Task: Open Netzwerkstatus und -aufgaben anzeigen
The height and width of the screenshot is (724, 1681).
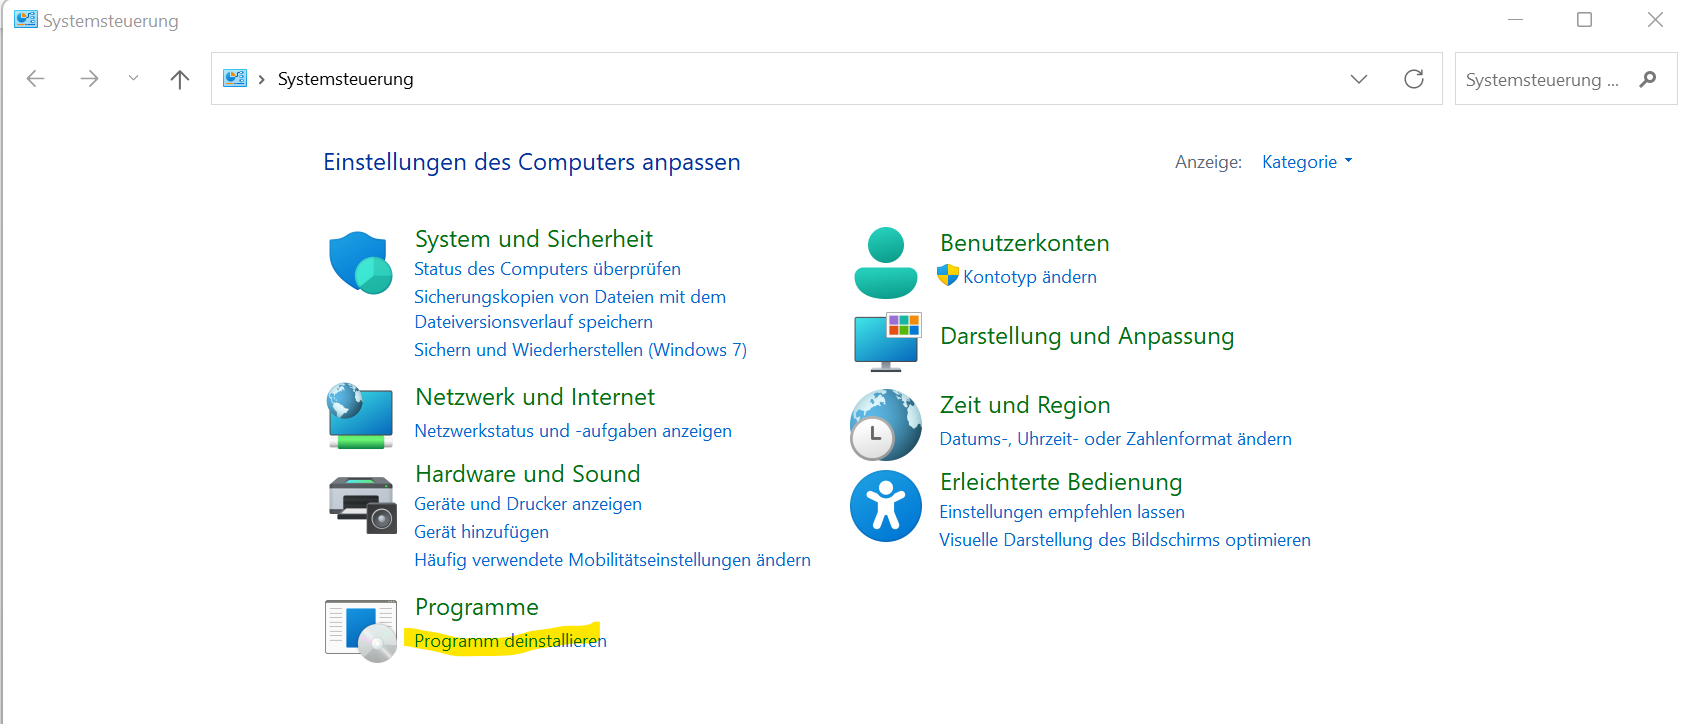Action: [573, 431]
